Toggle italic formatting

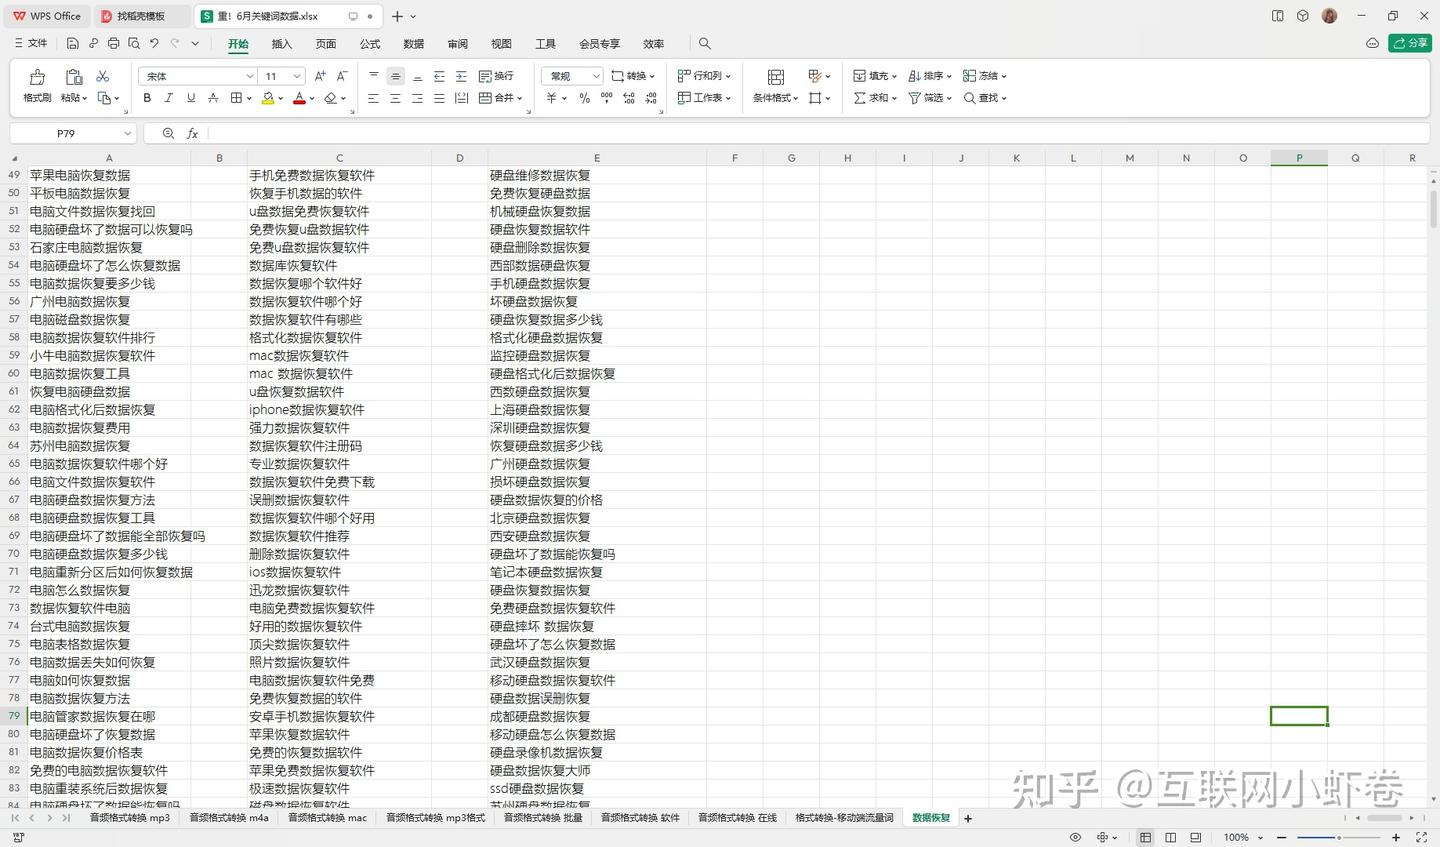click(x=168, y=97)
